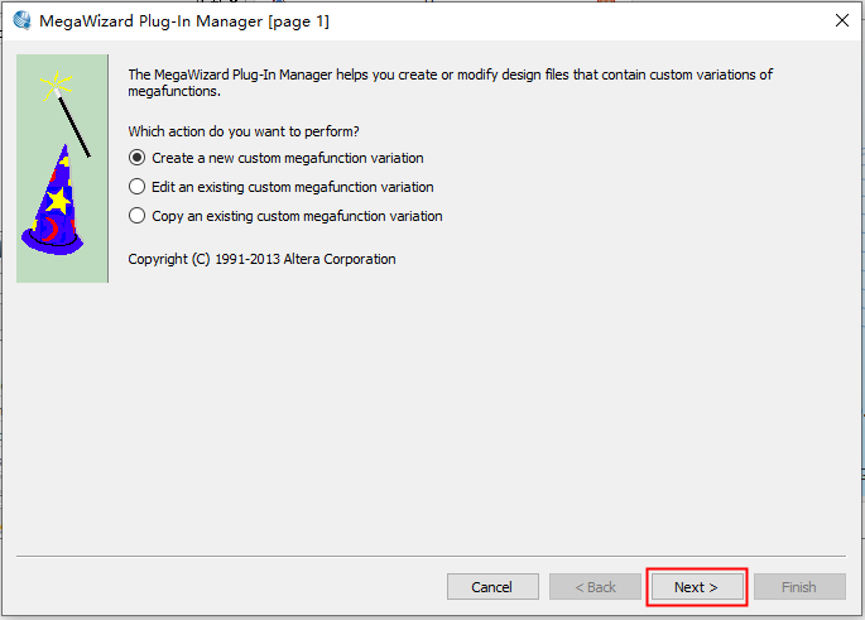This screenshot has height=620, width=865.
Task: Click the empty green area below the wizard hat
Action: pyautogui.click(x=62, y=268)
